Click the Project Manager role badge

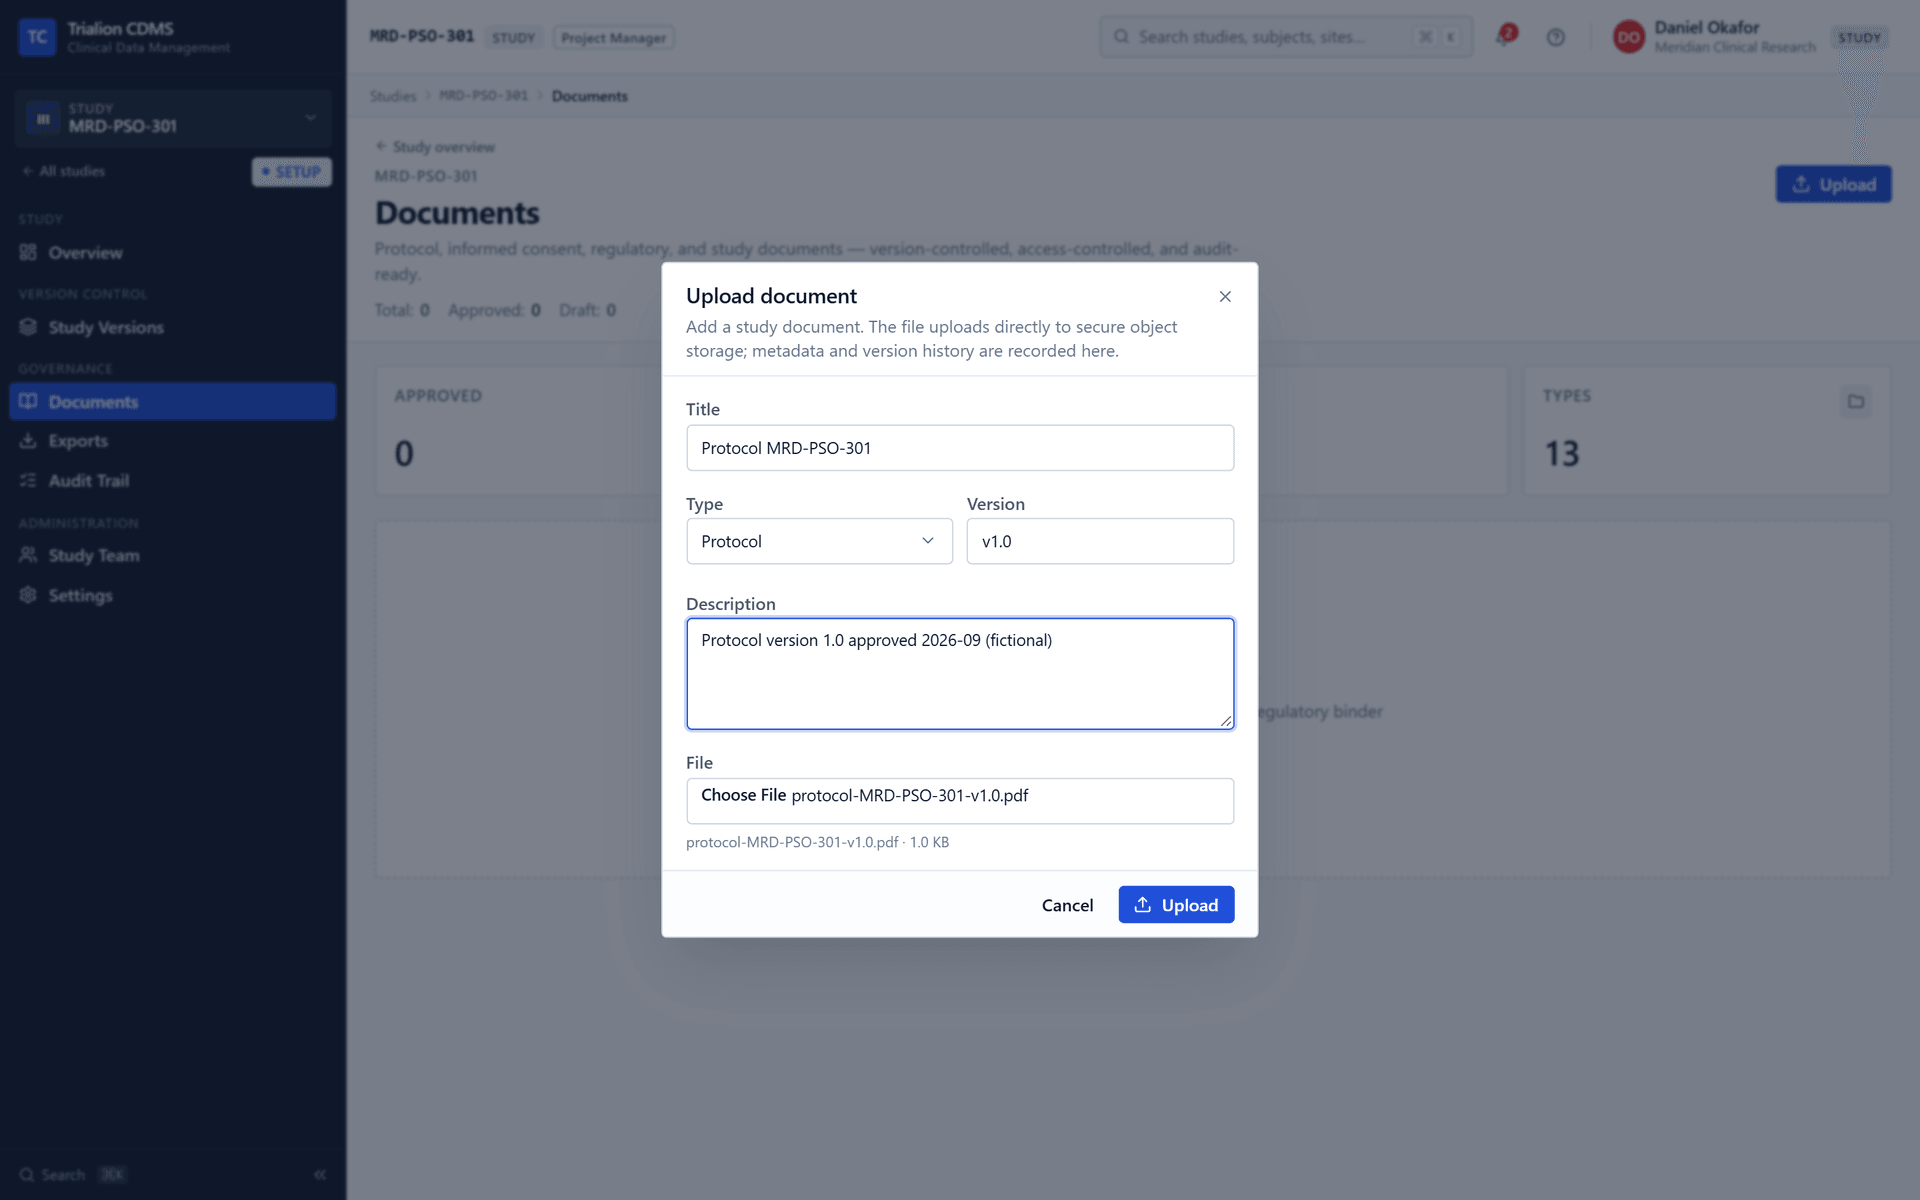coord(613,38)
